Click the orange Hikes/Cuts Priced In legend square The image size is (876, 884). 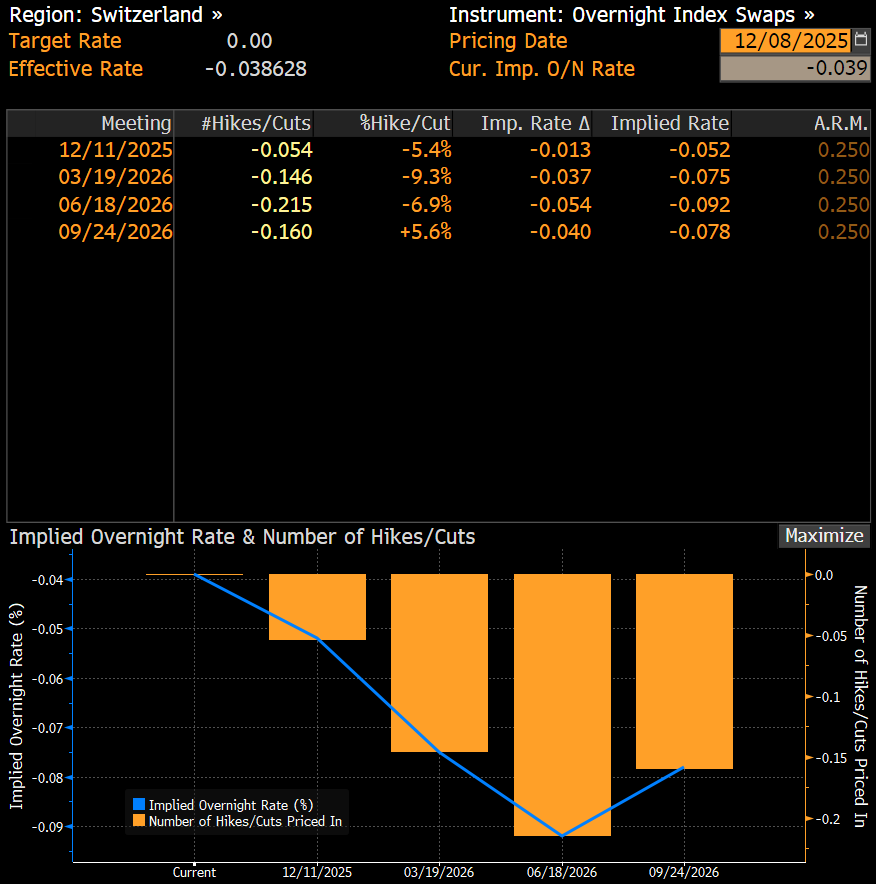[x=138, y=821]
